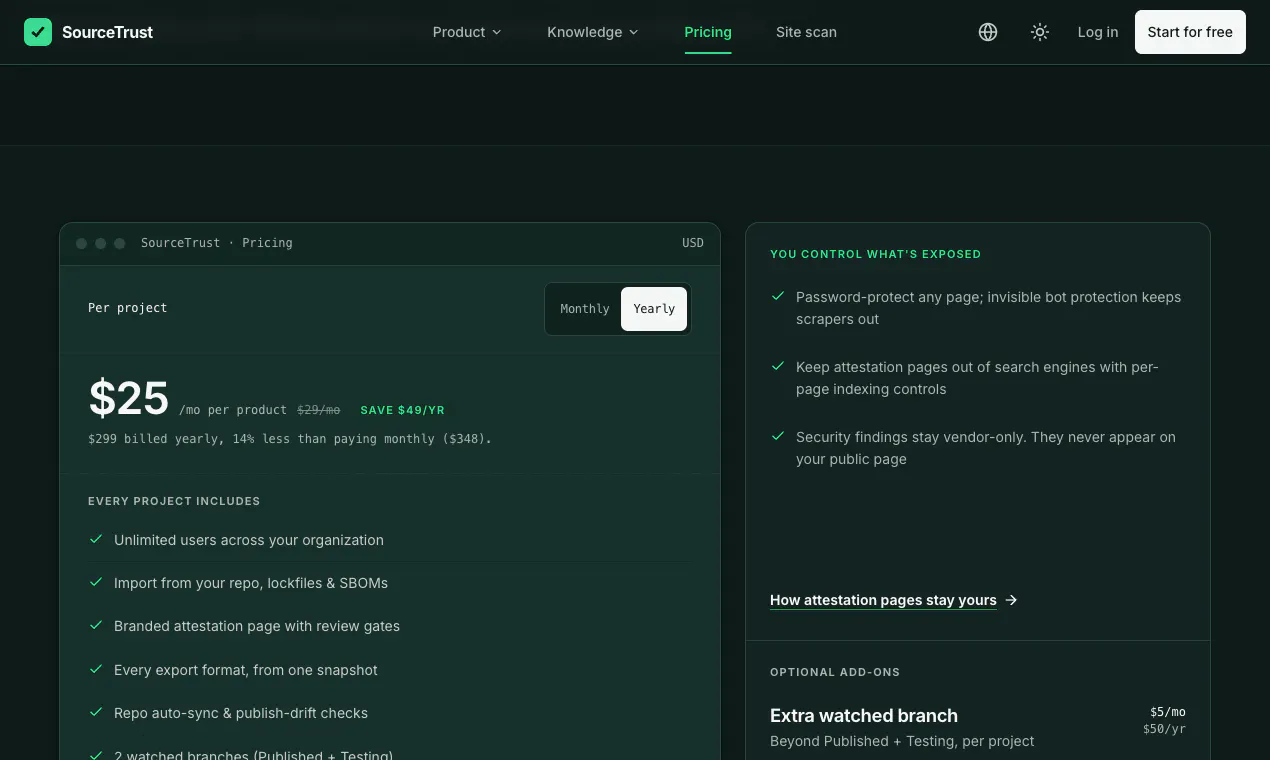Click 'Password-protect any page' feature text
This screenshot has height=760, width=1270.
[988, 308]
